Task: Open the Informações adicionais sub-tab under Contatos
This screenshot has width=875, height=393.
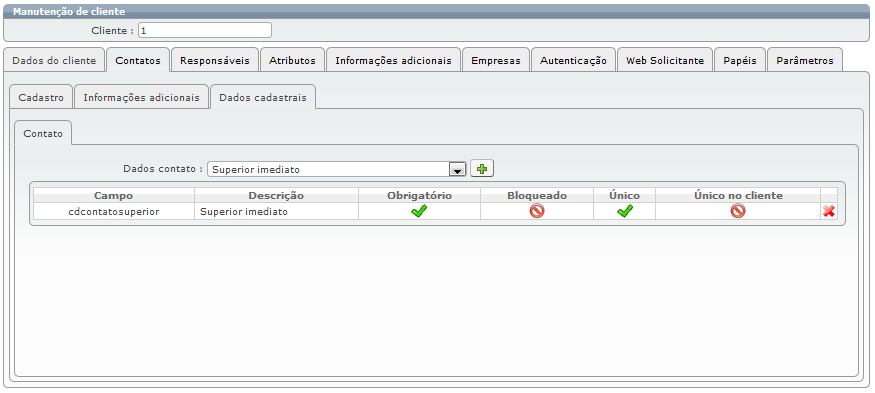Action: tap(141, 97)
